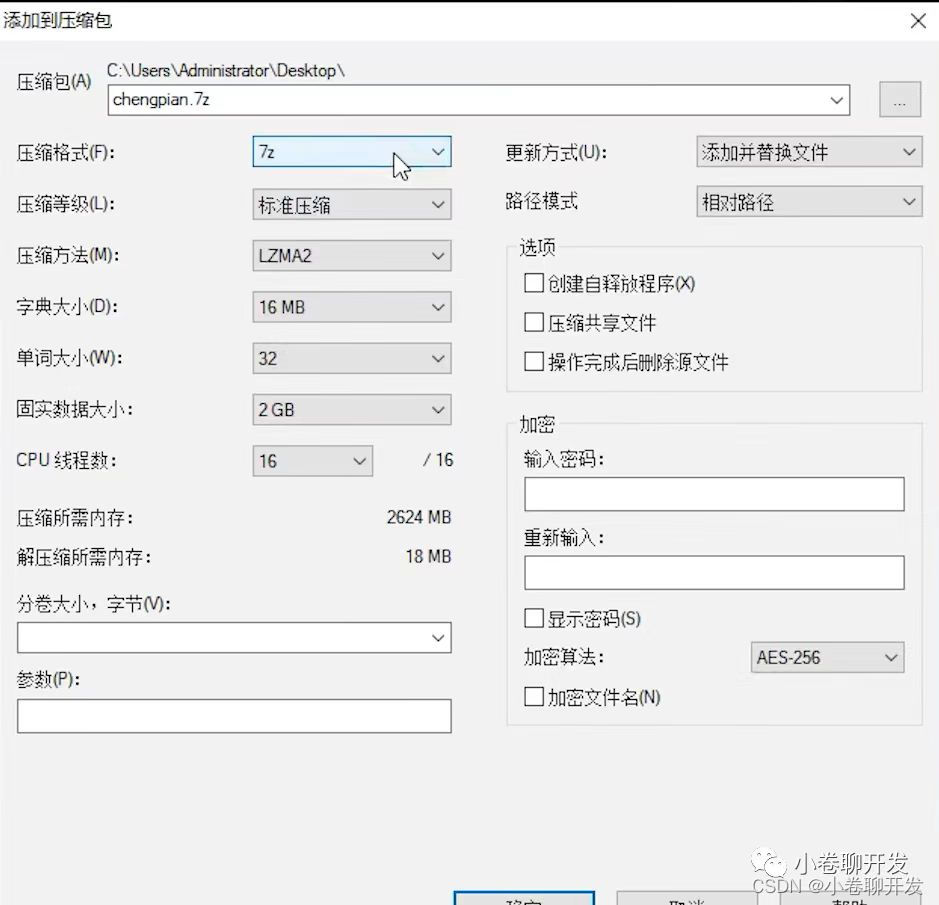Click the 参数 parameters input field

click(x=234, y=716)
